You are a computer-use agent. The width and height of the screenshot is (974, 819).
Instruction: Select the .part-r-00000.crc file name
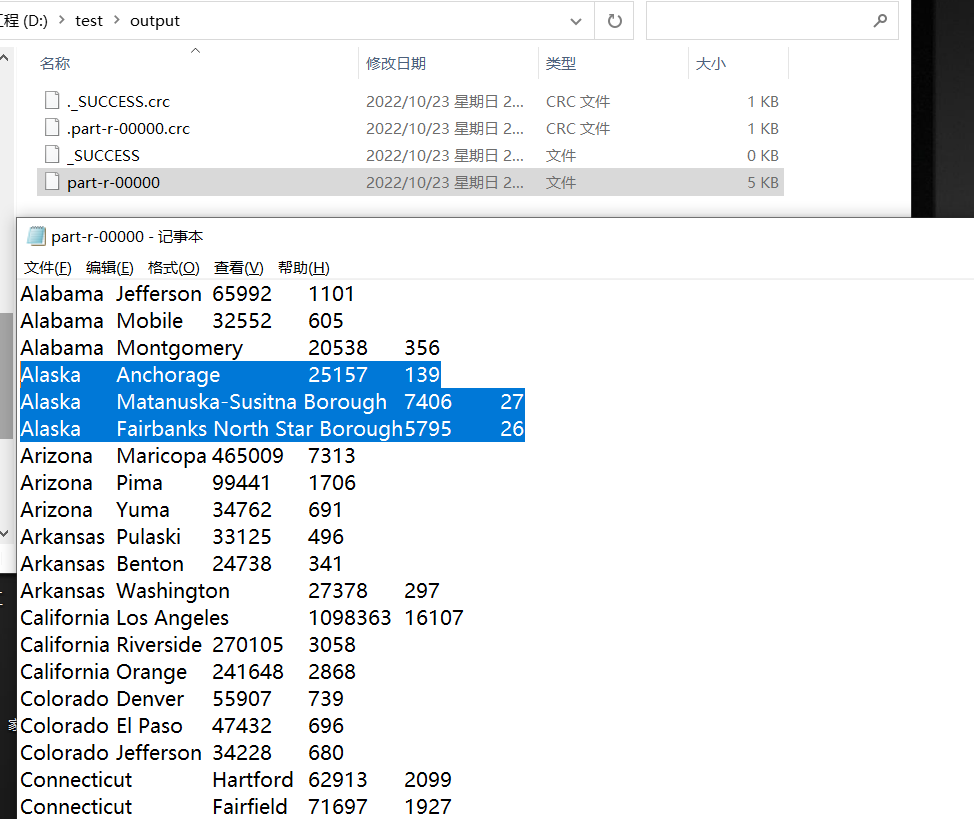click(x=128, y=129)
